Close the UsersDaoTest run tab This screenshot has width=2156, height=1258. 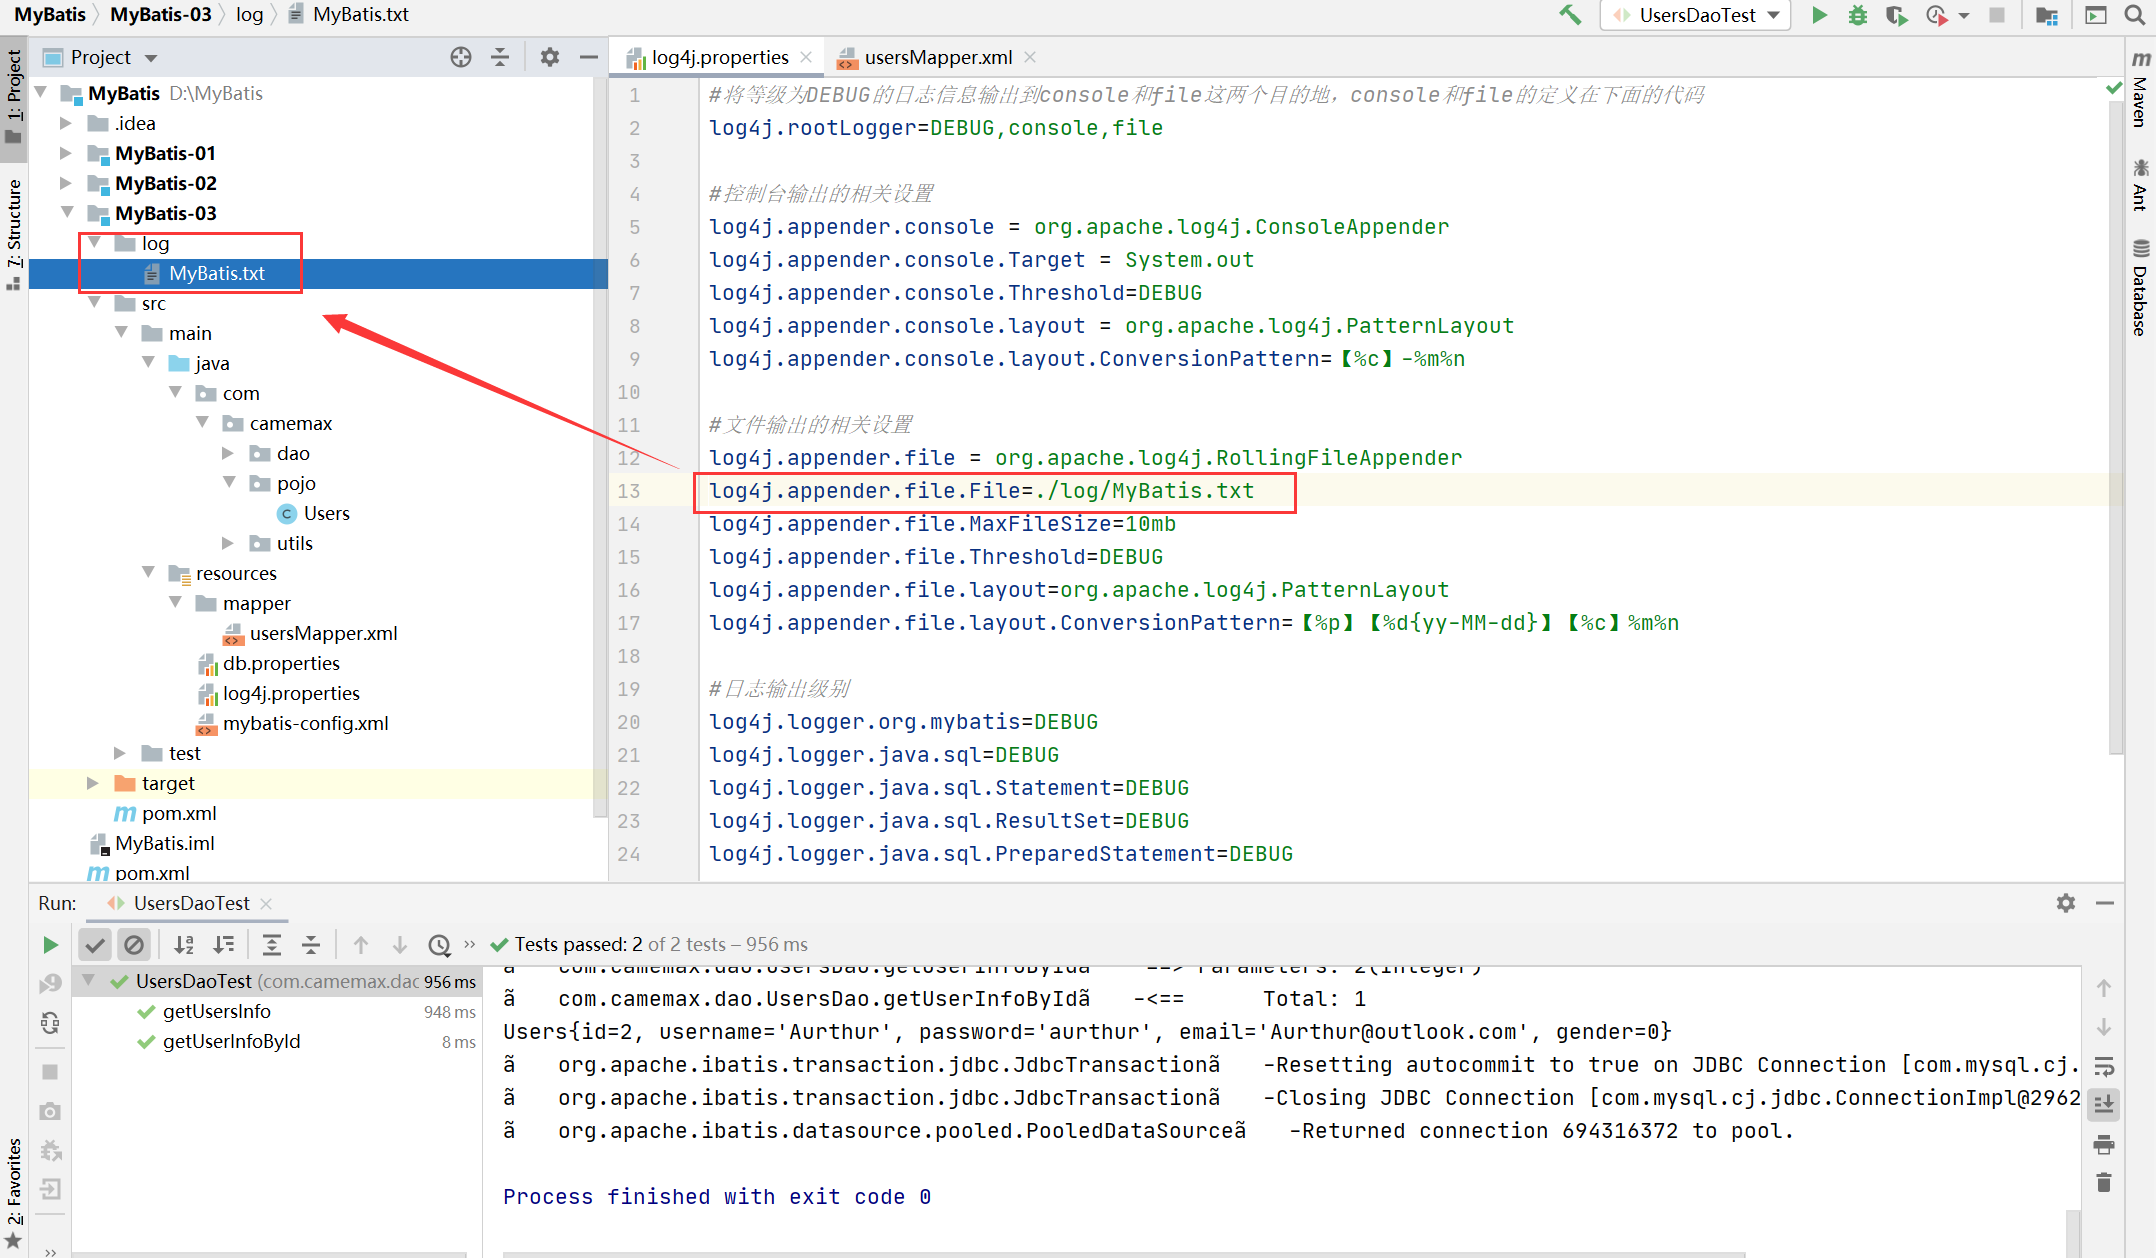(x=266, y=904)
